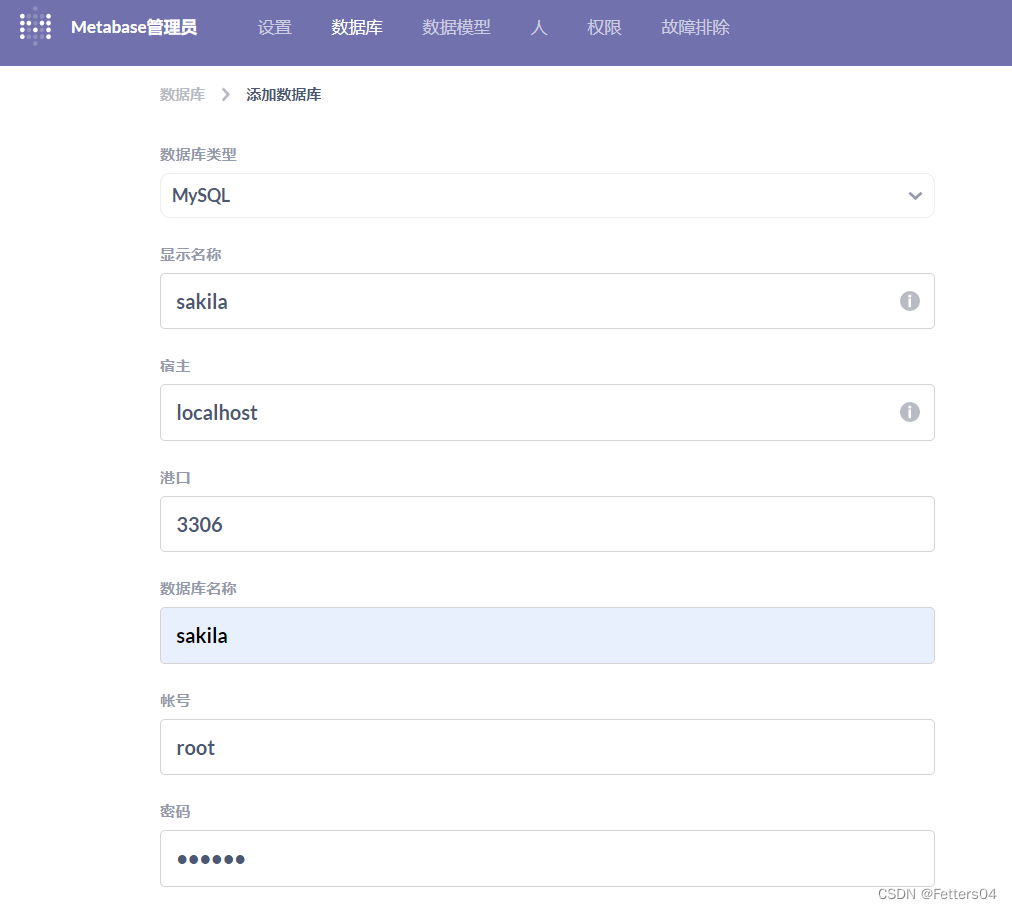1012x909 pixels.
Task: Click the 显示名称 label
Action: click(x=190, y=255)
